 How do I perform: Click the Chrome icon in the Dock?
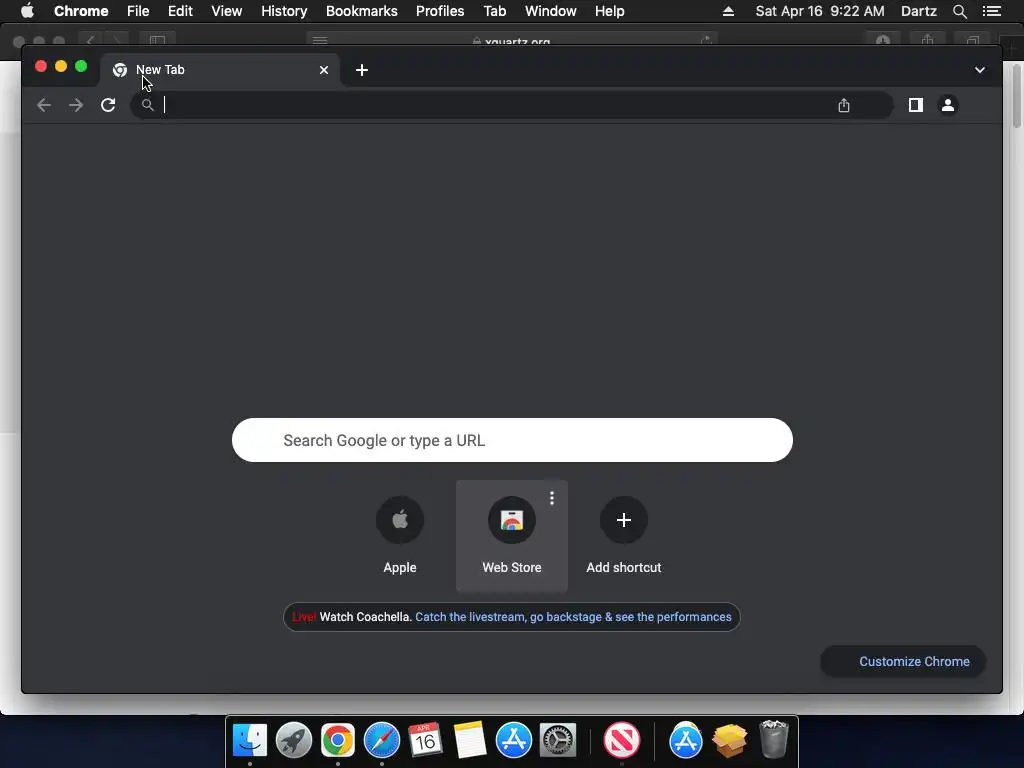(338, 741)
